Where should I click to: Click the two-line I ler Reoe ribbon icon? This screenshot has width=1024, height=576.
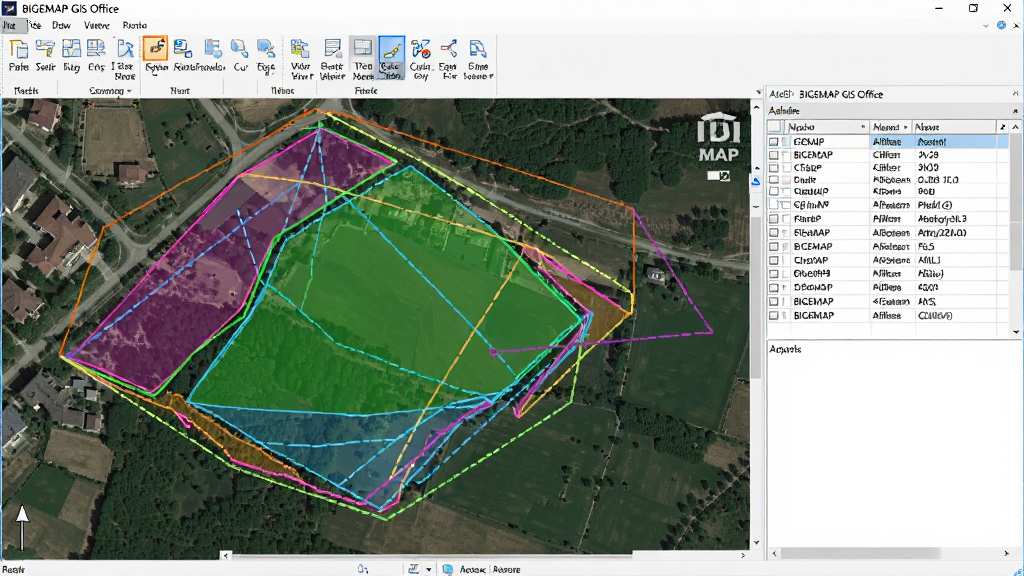(124, 50)
